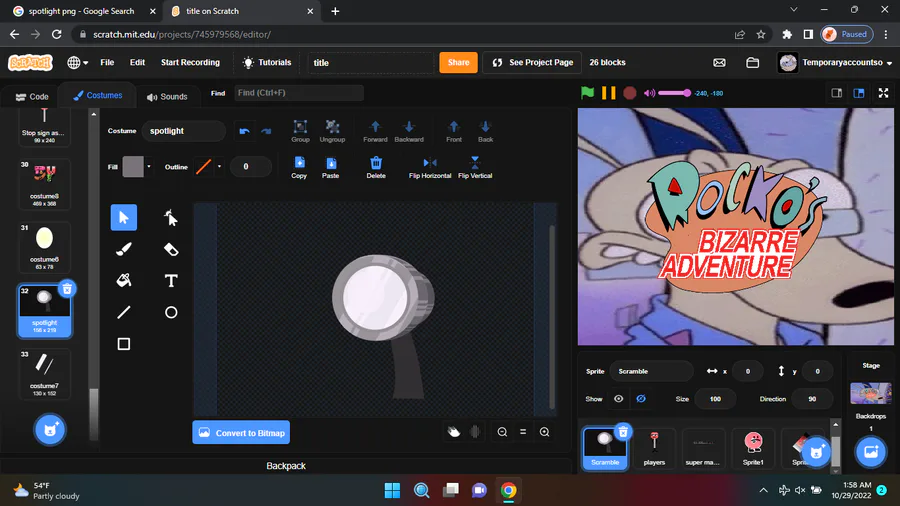Flip the costume vertically

tap(475, 167)
